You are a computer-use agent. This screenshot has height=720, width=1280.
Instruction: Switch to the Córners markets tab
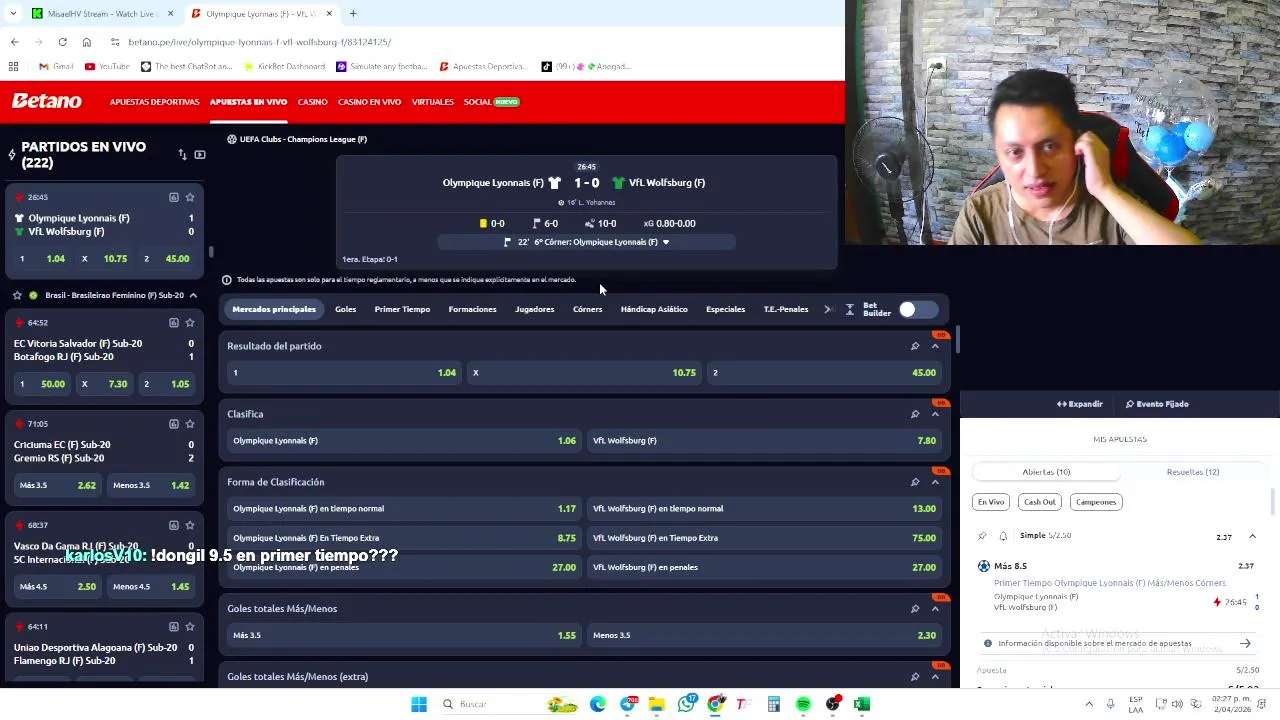click(587, 310)
